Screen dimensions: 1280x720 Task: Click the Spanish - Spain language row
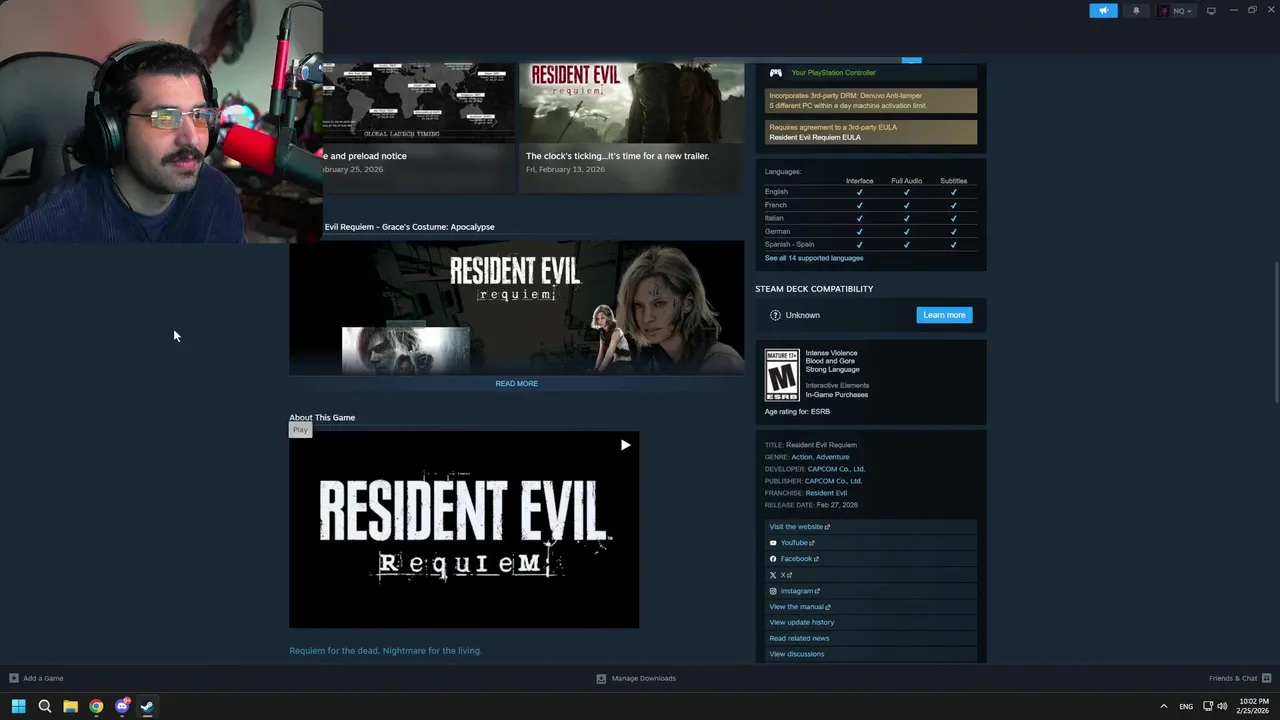[870, 244]
